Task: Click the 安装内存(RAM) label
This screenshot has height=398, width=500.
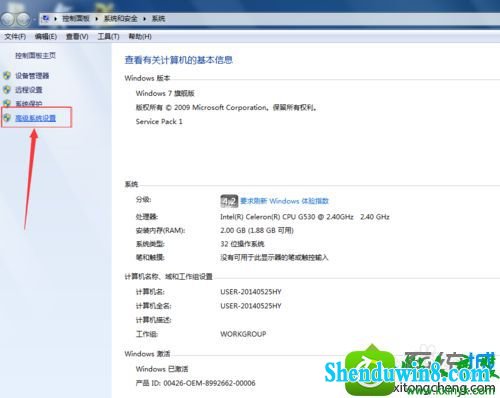Action: [x=160, y=231]
